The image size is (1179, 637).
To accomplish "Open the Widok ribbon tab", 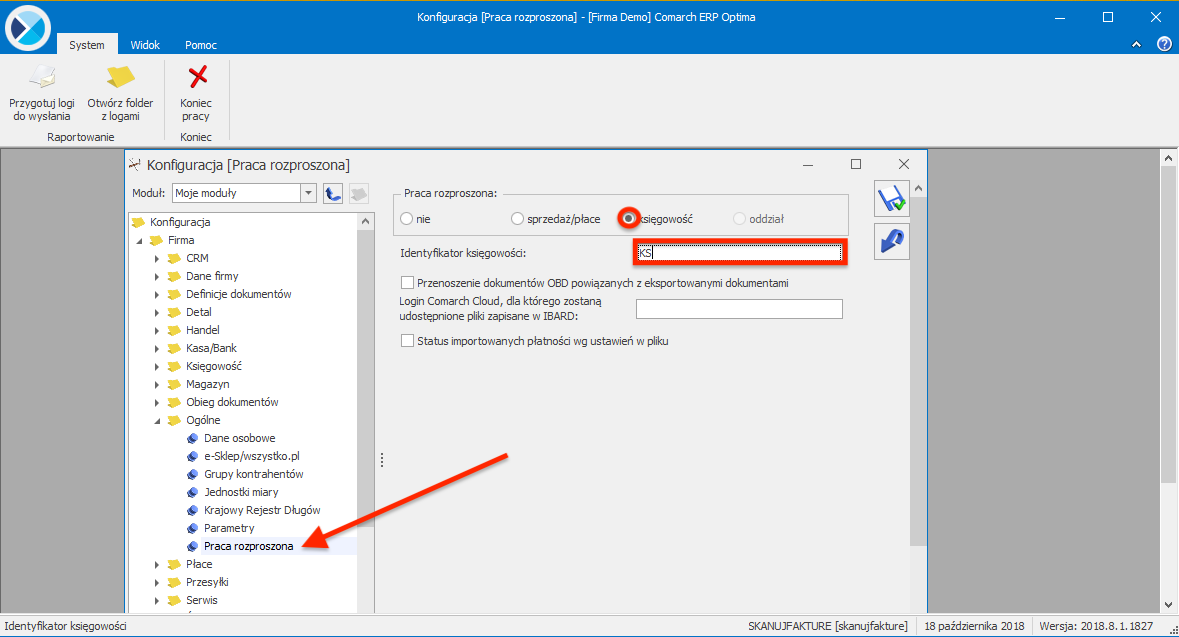I will pos(145,45).
